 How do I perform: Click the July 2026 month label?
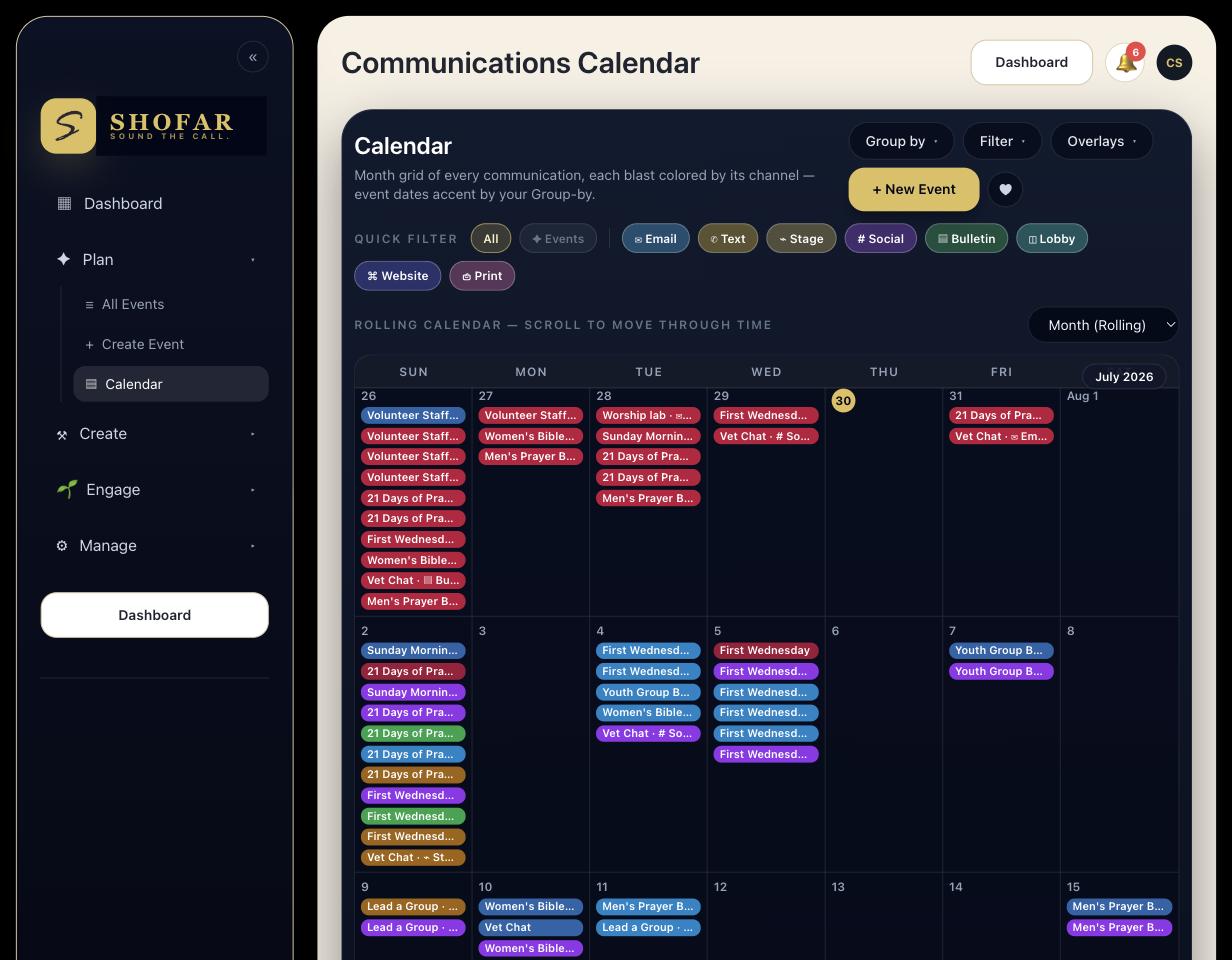tap(1124, 377)
